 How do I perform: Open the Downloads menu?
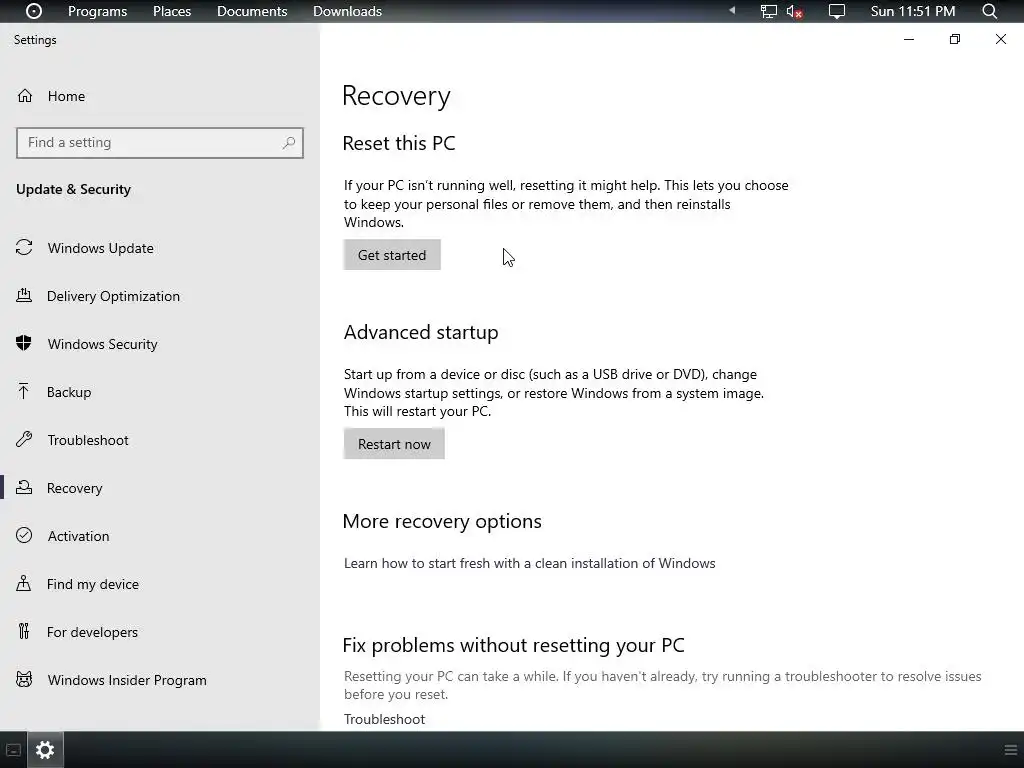coord(347,11)
